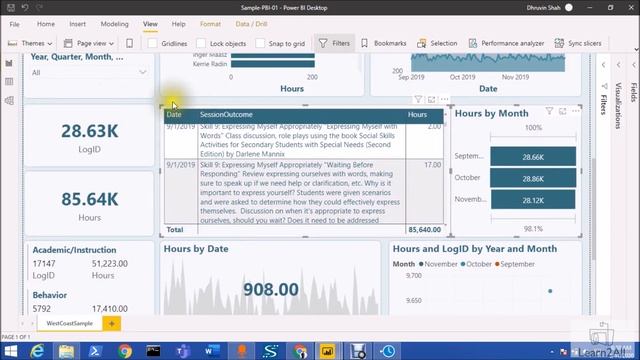
Task: Click the Undo arrow in title bar
Action: (25, 7)
